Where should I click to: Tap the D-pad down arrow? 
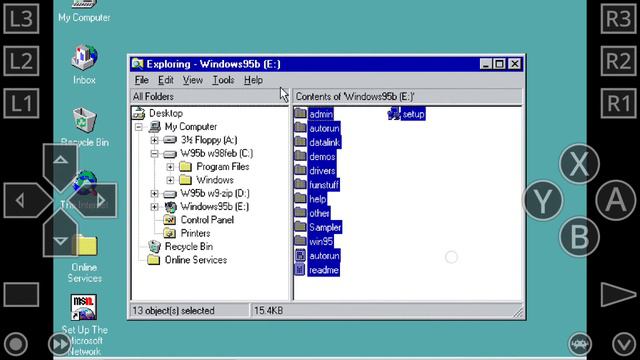60,233
